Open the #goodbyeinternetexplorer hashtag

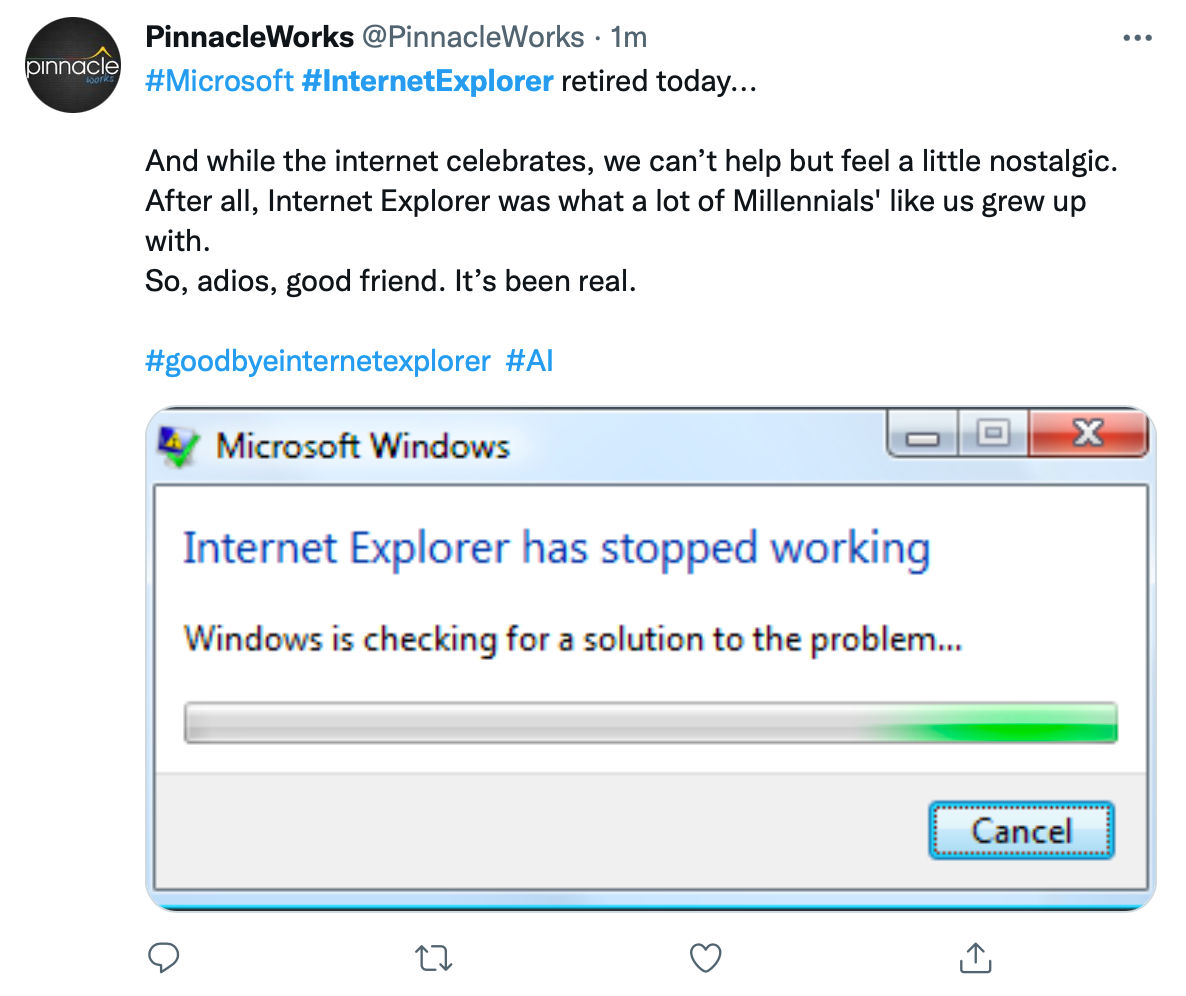pyautogui.click(x=318, y=360)
